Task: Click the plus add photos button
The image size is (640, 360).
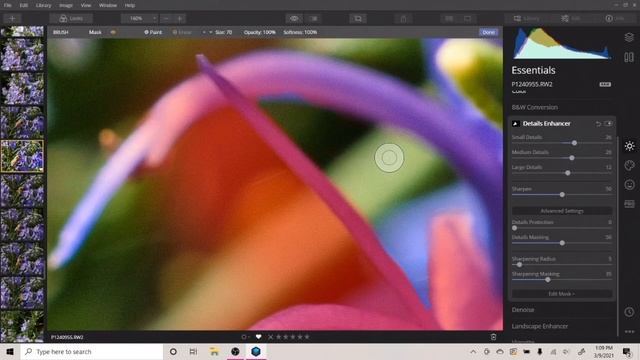Action: click(x=12, y=18)
